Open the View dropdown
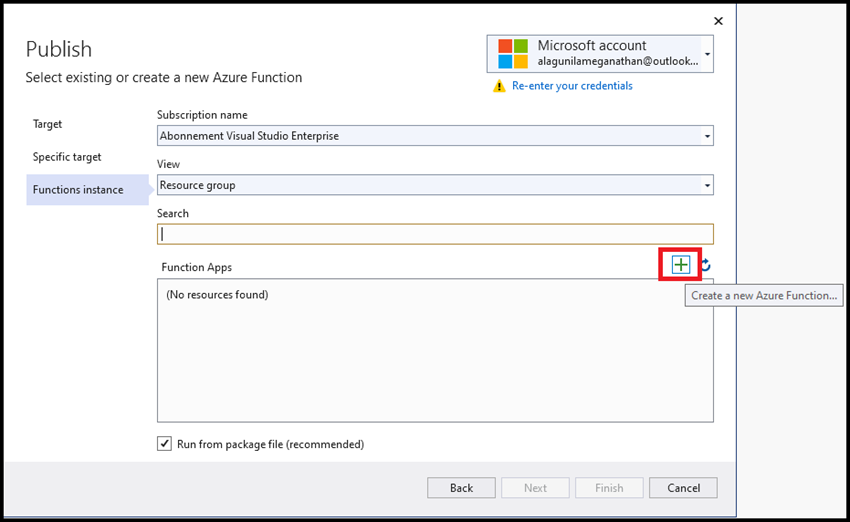 coord(707,185)
